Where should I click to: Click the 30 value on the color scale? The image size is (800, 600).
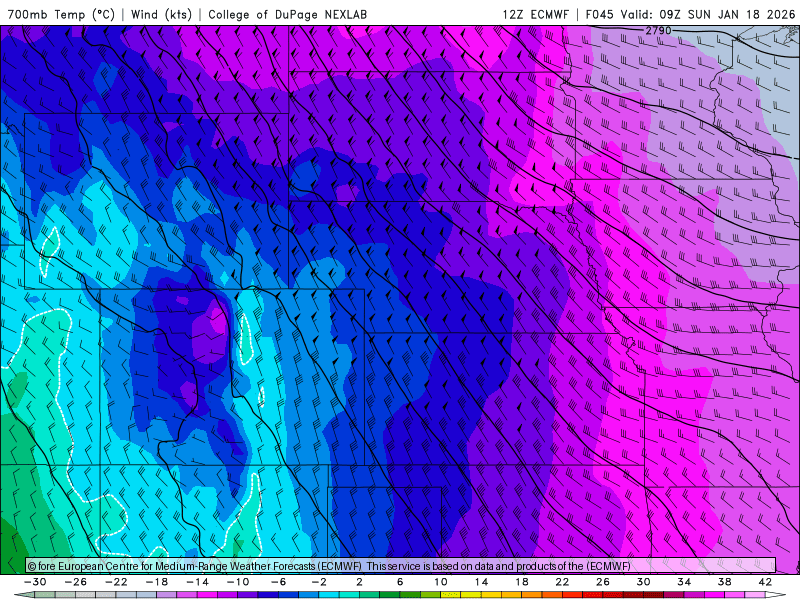click(x=643, y=582)
